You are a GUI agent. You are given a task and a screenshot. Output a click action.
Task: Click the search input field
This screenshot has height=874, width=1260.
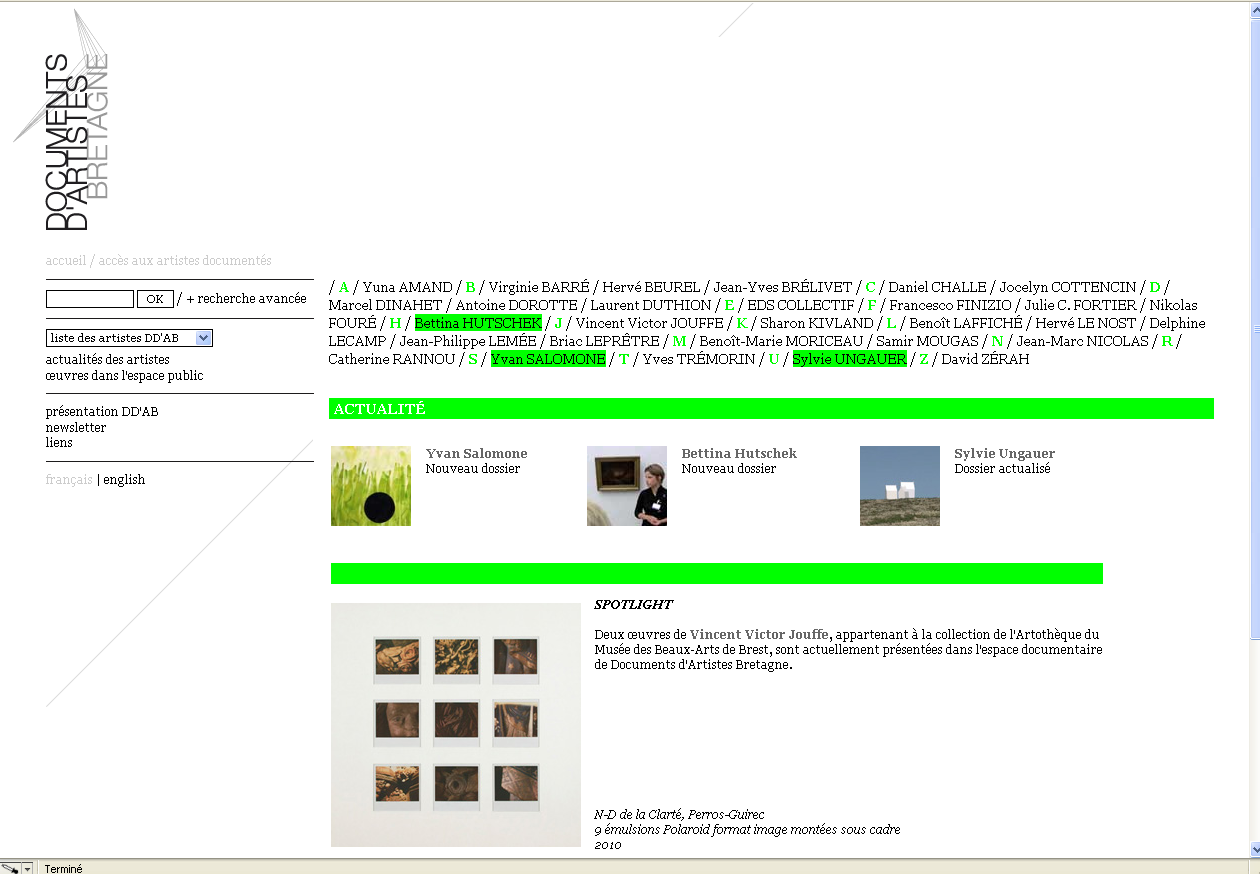pos(90,299)
